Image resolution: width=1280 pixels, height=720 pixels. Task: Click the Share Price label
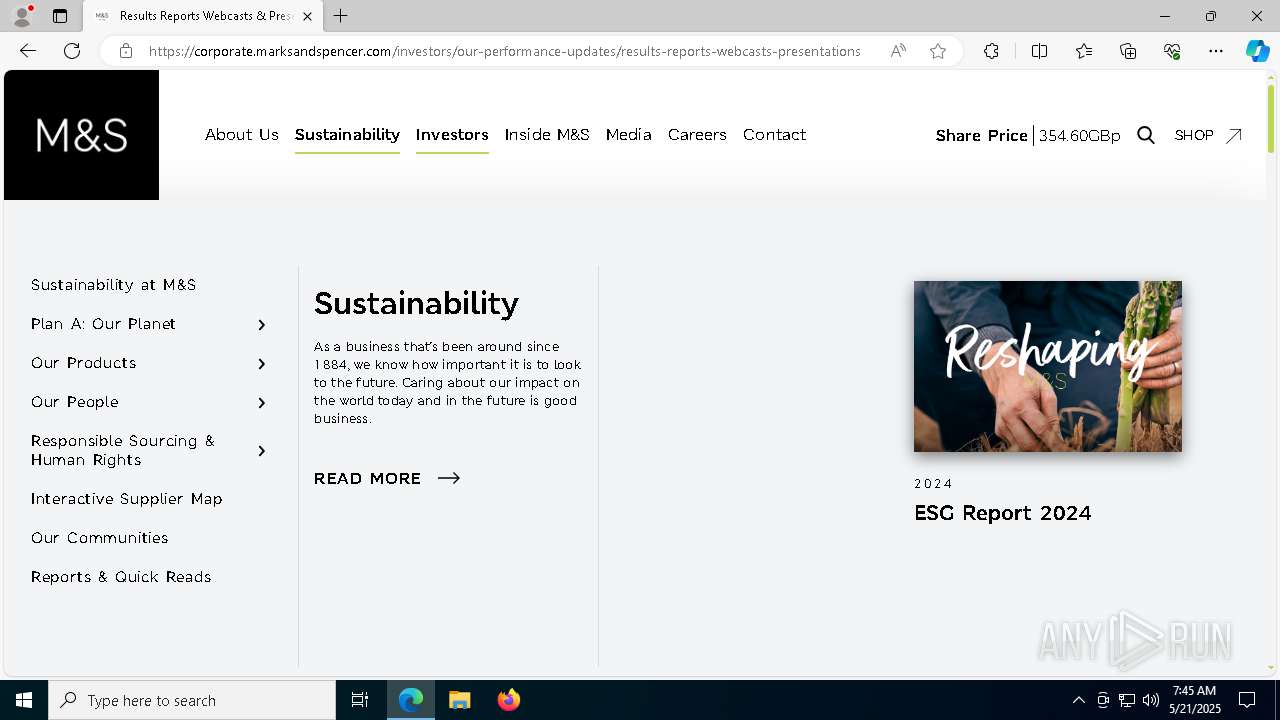pos(981,135)
